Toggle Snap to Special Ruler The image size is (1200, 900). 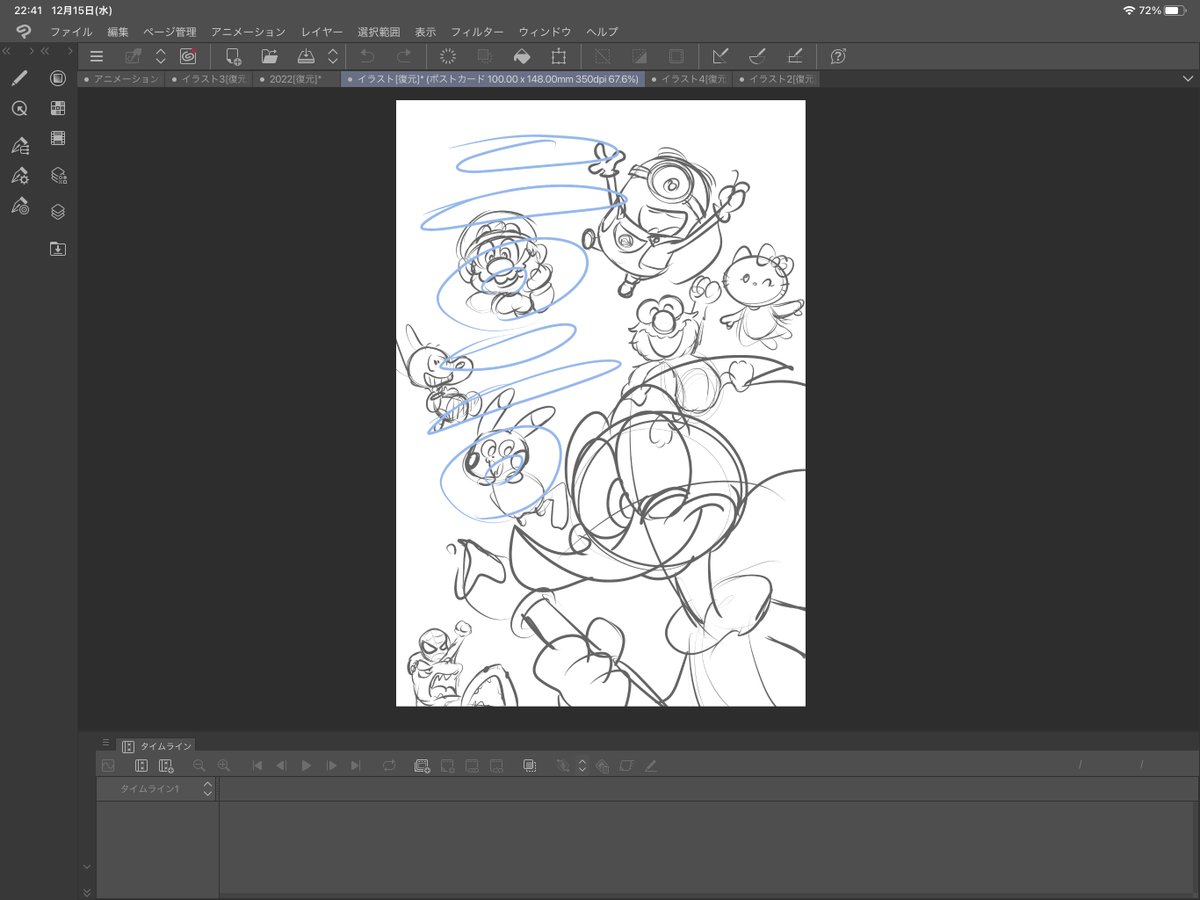757,57
